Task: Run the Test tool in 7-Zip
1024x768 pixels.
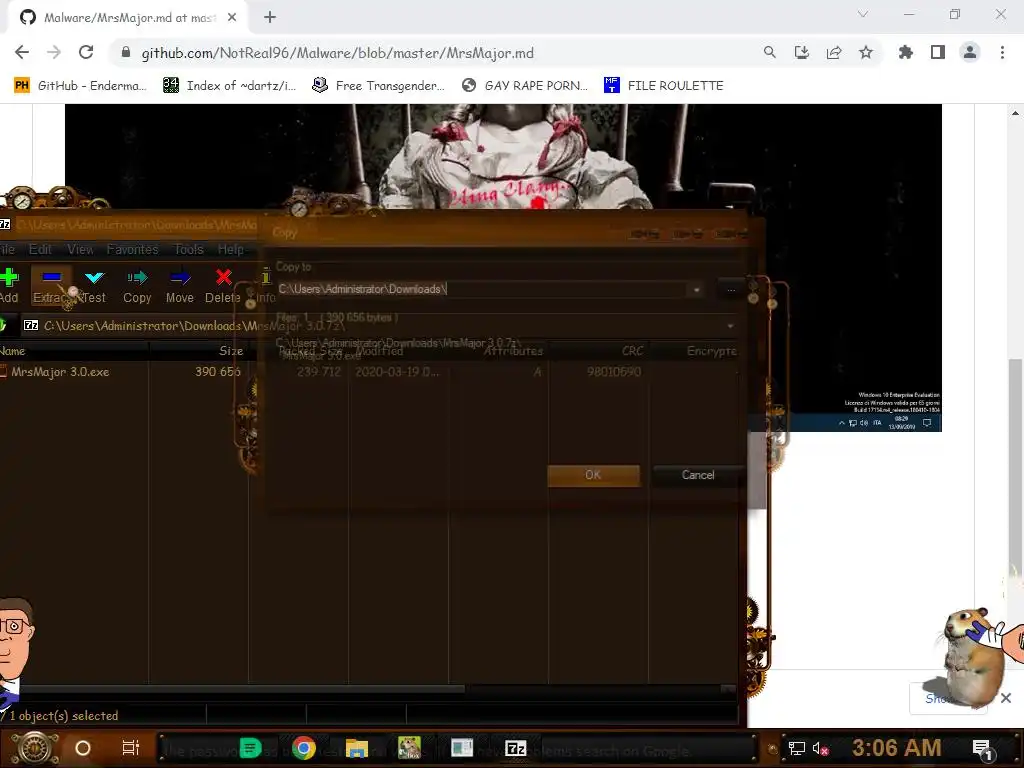Action: pyautogui.click(x=94, y=285)
